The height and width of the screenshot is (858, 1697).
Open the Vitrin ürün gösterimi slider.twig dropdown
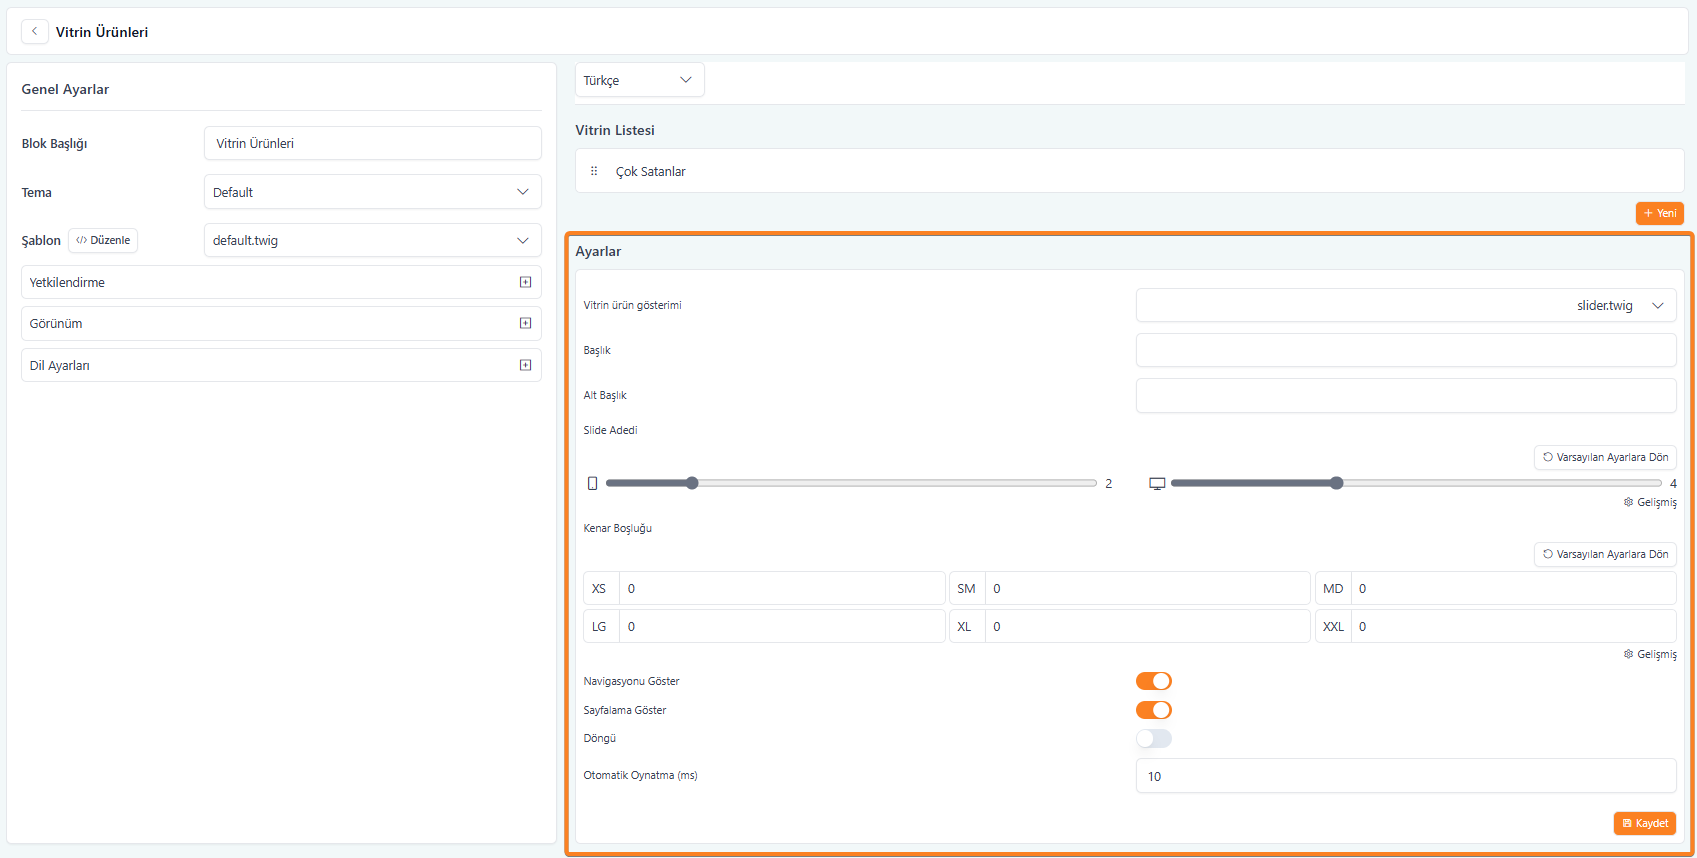[1406, 305]
